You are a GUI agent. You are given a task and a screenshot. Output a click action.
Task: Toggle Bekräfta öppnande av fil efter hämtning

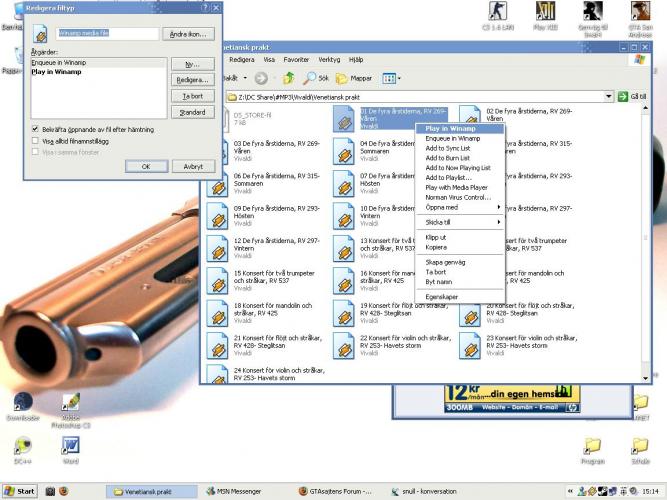36,130
